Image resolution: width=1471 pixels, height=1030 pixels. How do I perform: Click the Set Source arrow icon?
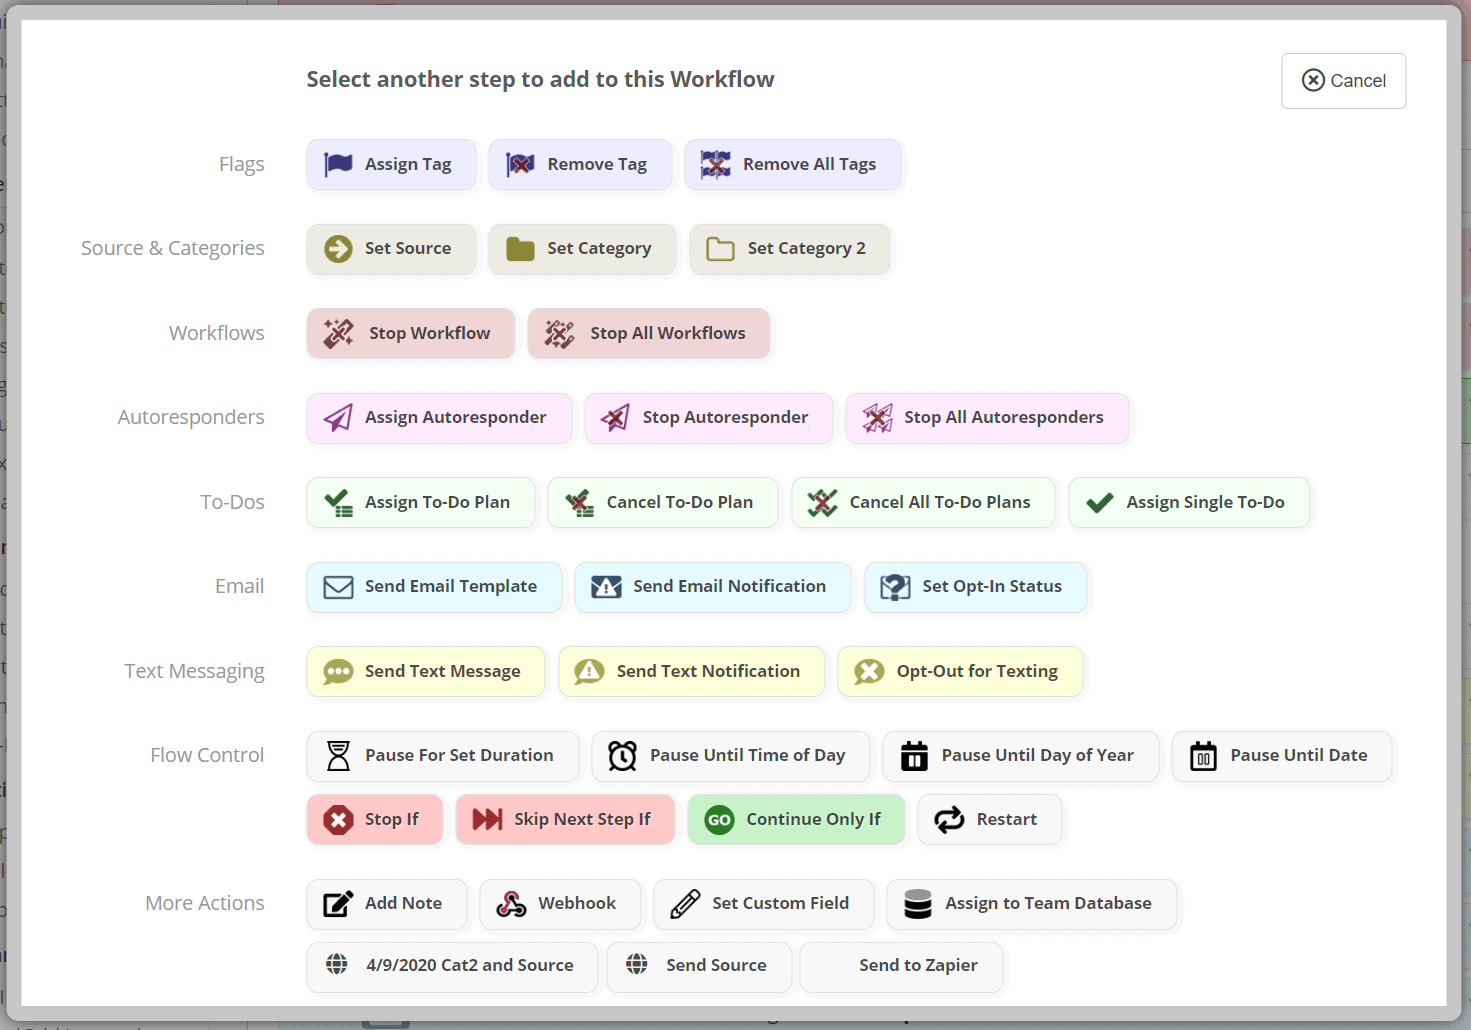click(338, 248)
